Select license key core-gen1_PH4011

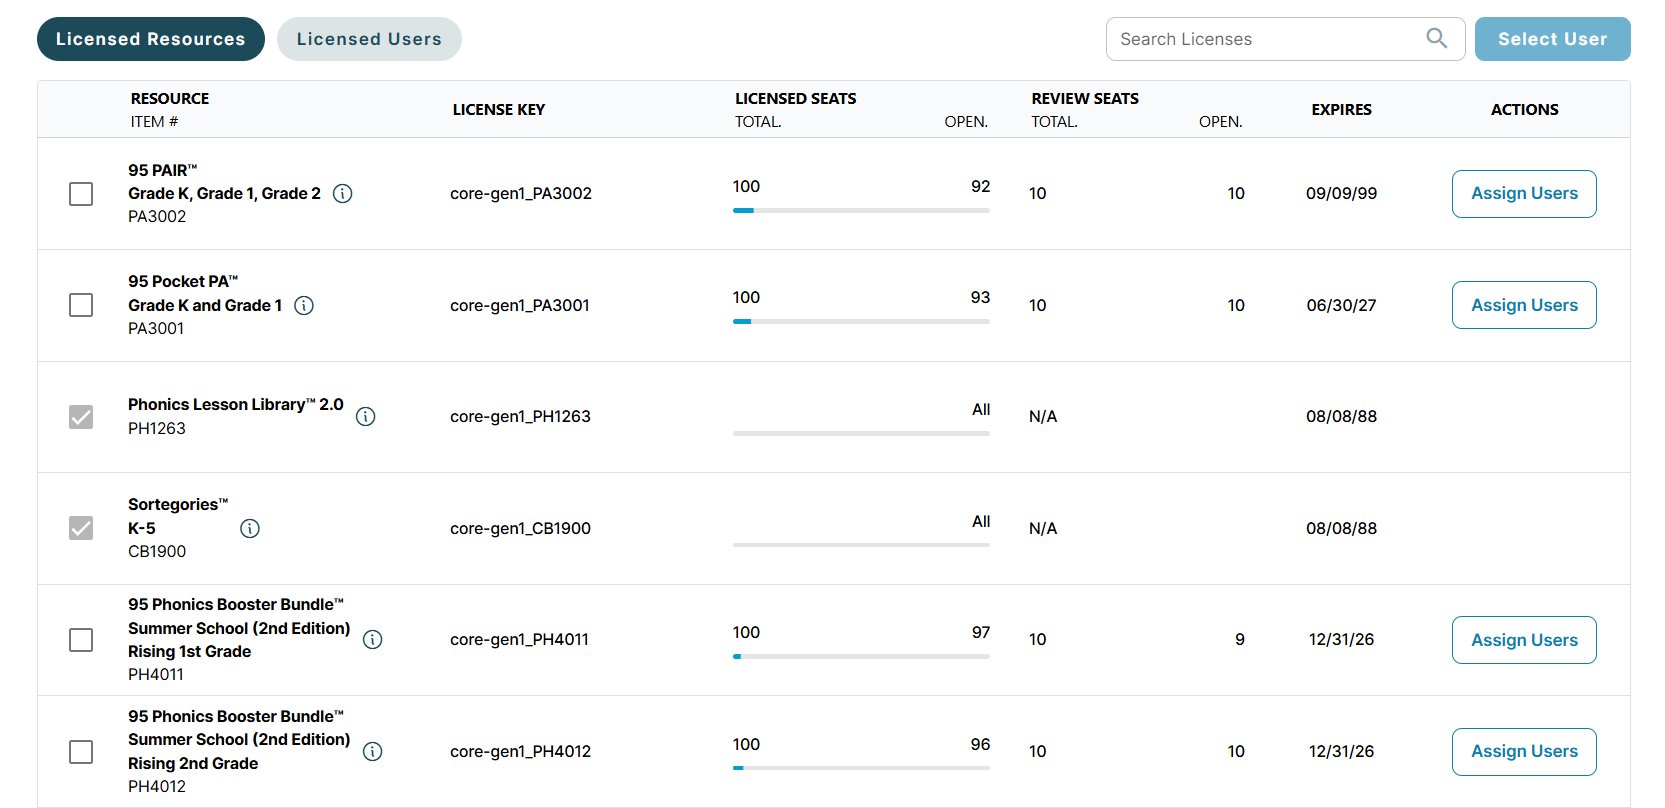coord(520,640)
